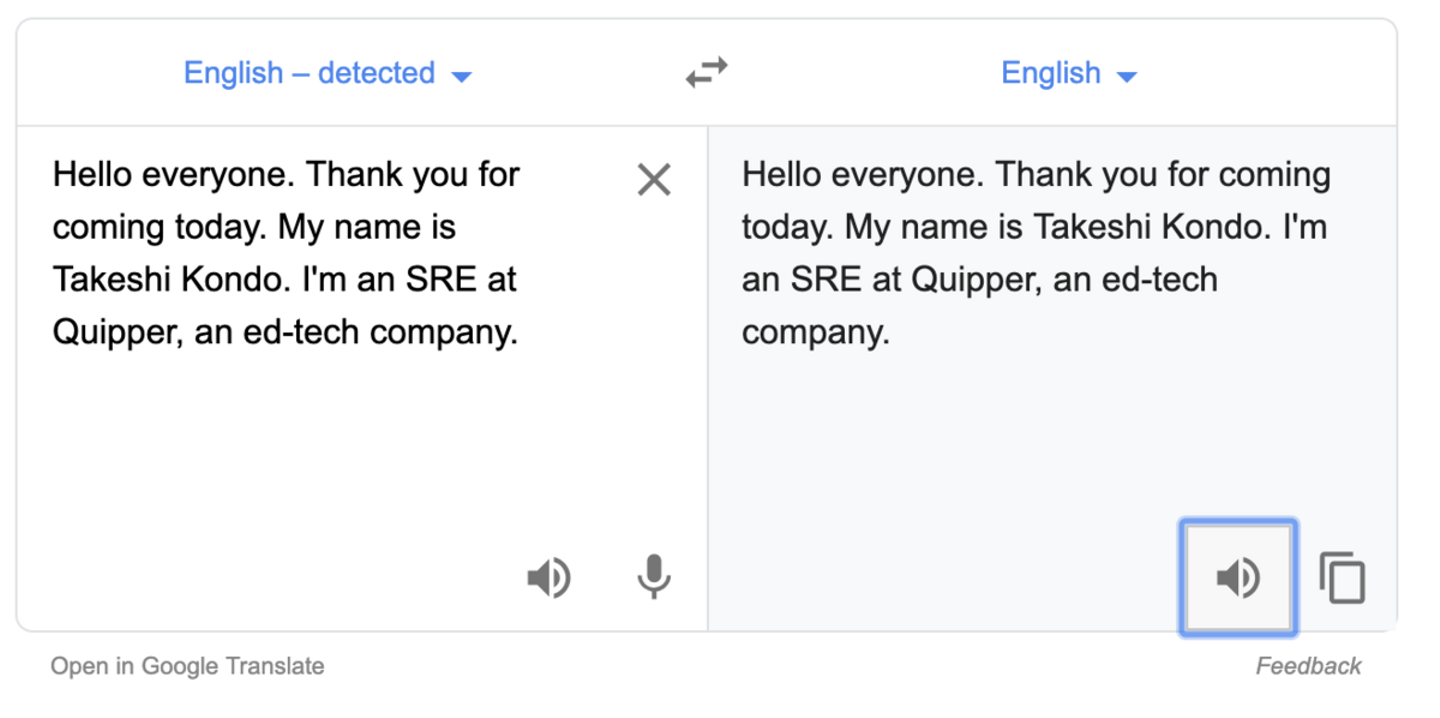Copy the translation to clipboard
Screen dimensions: 1440x718
pos(1342,578)
